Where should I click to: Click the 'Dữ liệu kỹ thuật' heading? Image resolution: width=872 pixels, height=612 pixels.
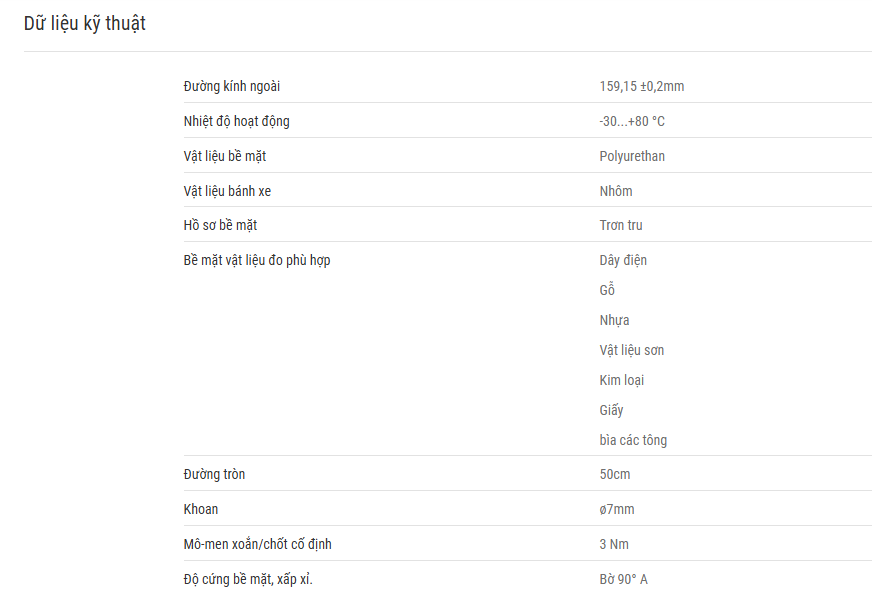(85, 23)
